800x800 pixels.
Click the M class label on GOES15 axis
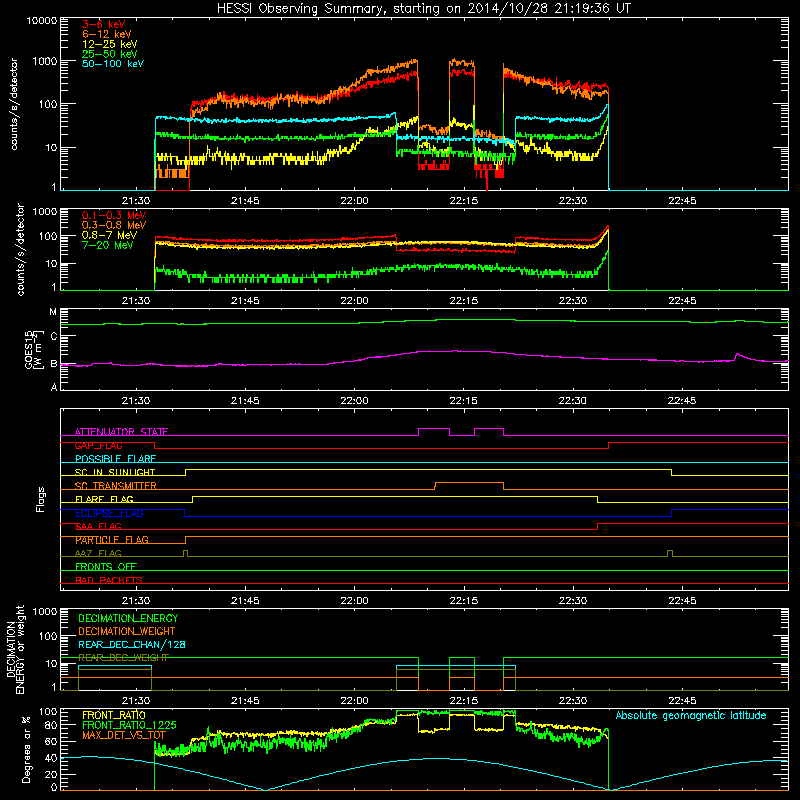click(53, 312)
